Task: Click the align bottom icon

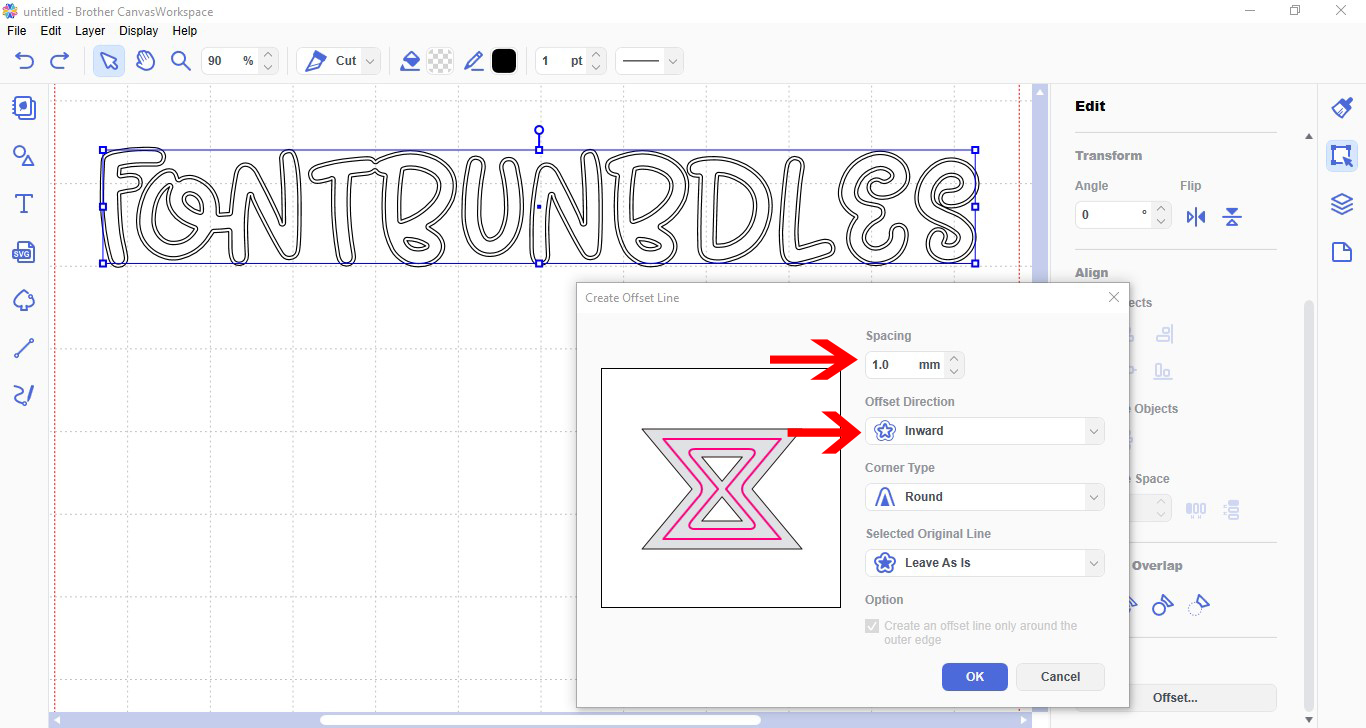Action: (1163, 371)
